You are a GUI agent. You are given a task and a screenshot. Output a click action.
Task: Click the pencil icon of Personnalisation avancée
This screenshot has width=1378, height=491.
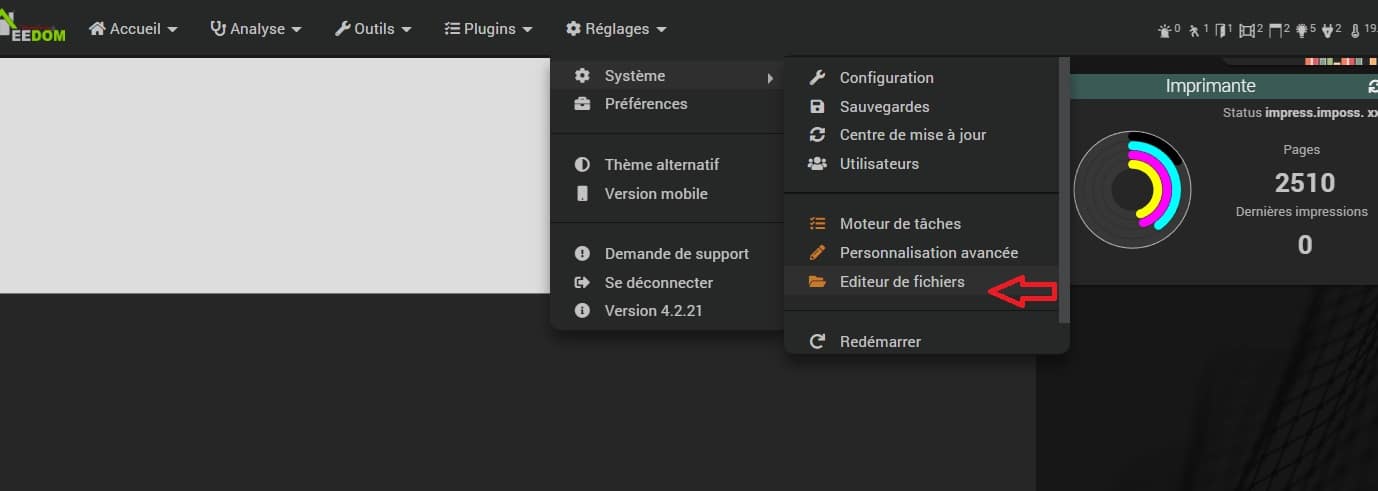(x=817, y=253)
